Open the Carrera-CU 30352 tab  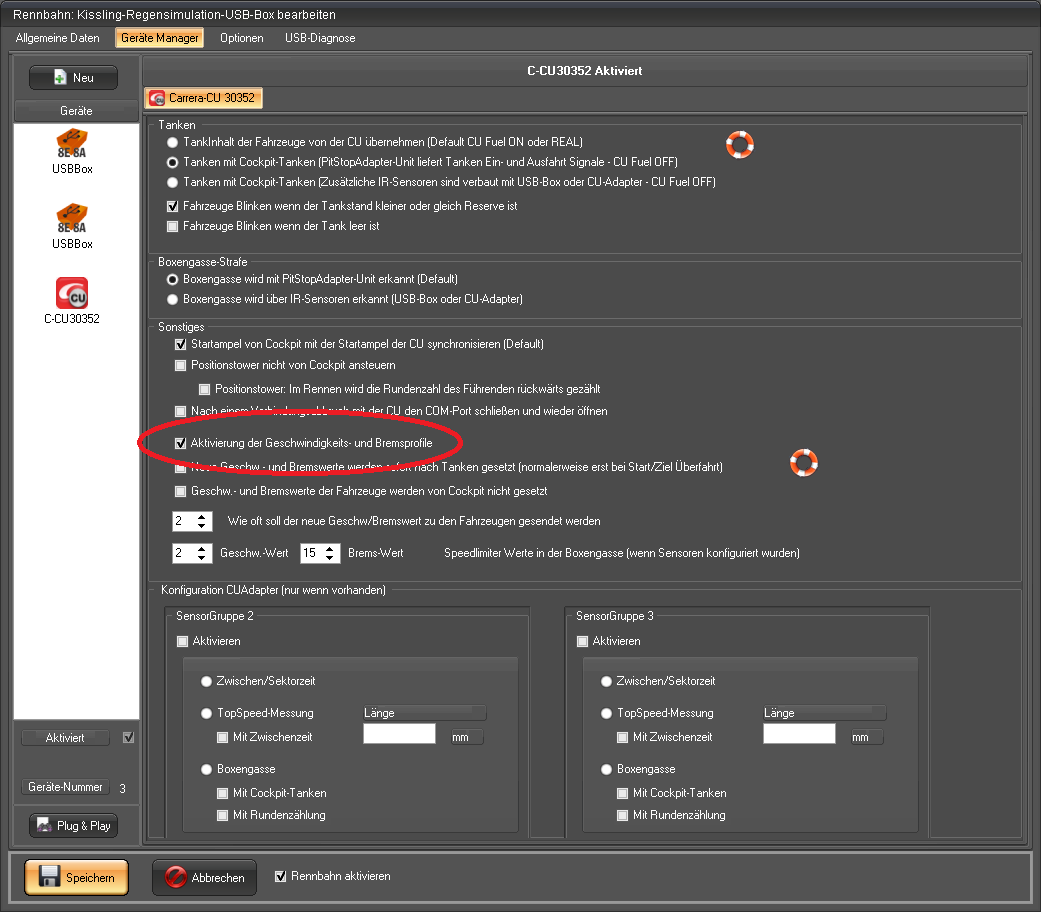point(203,98)
